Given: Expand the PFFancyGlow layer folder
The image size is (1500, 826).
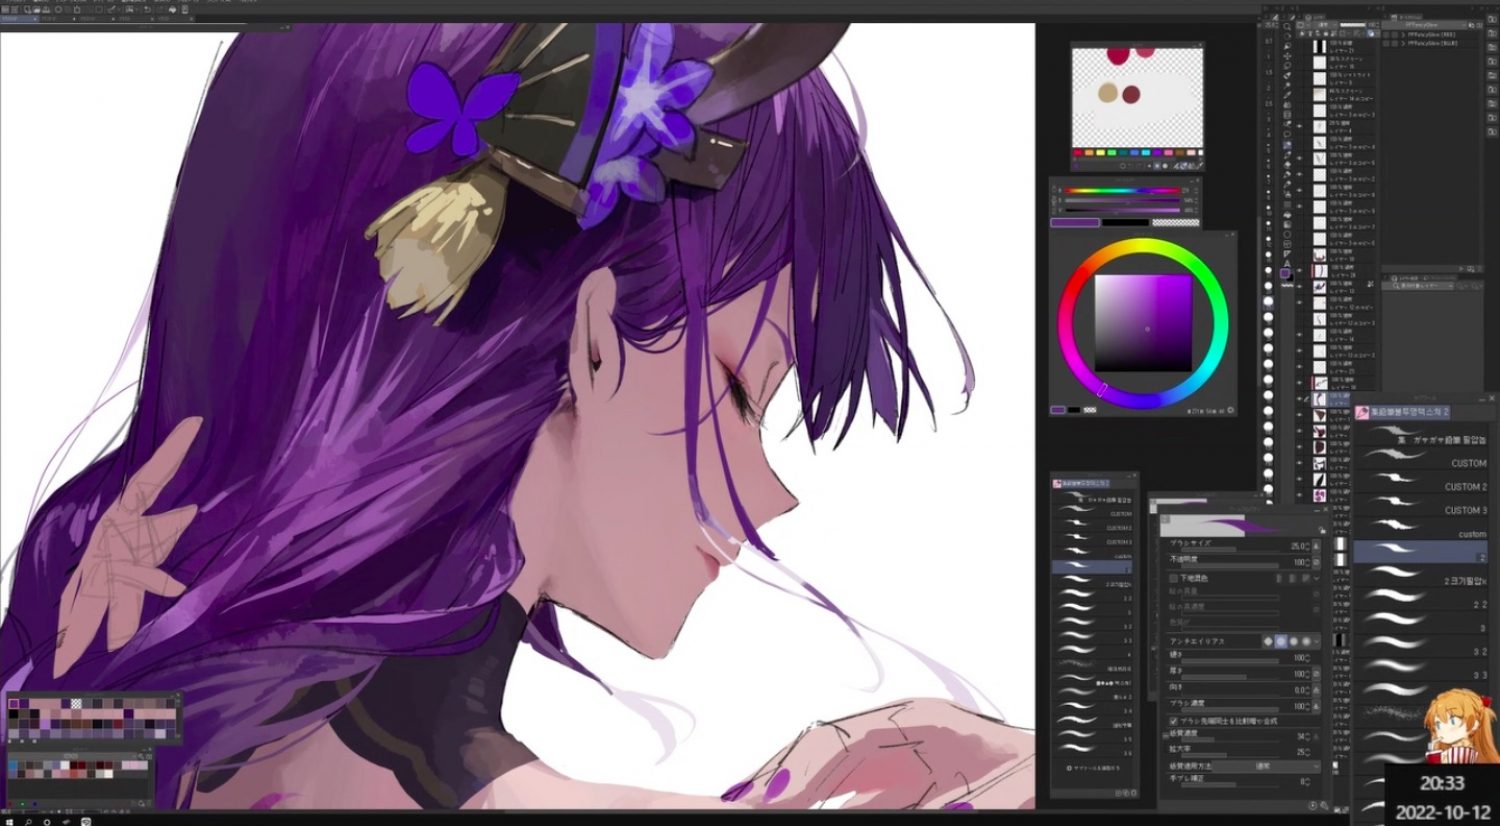Looking at the screenshot, I should point(1403,35).
